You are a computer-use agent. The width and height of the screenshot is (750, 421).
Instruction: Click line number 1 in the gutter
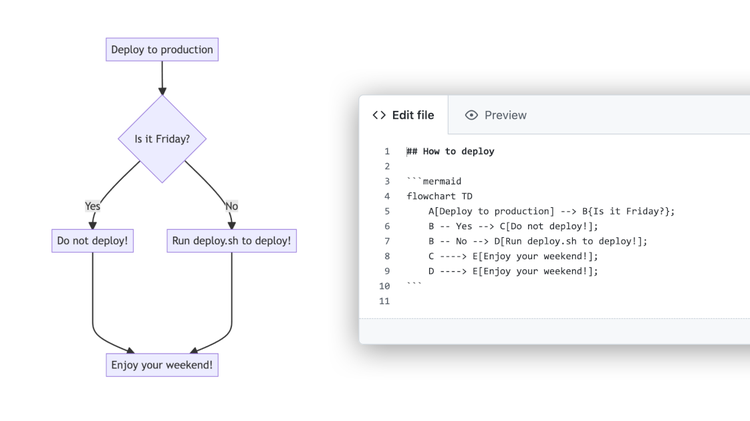click(x=387, y=151)
